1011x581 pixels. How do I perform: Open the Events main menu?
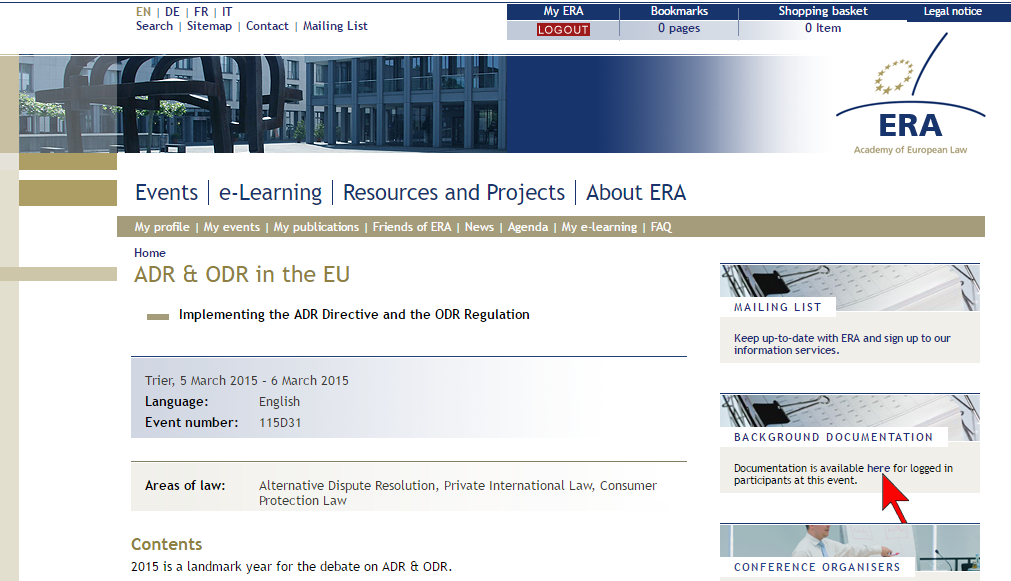[166, 193]
